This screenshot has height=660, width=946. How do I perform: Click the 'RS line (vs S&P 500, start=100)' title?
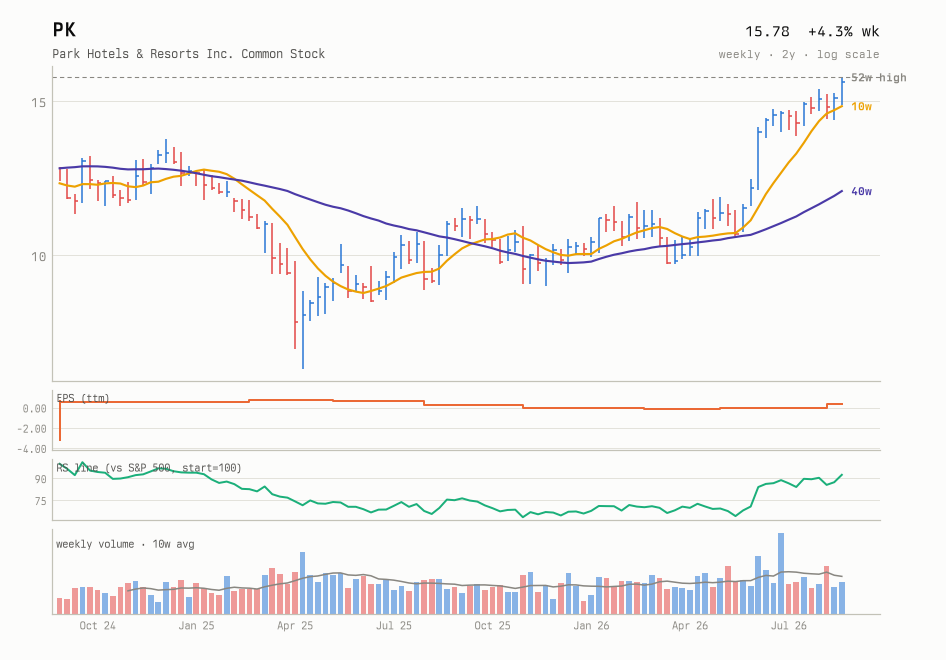(149, 468)
